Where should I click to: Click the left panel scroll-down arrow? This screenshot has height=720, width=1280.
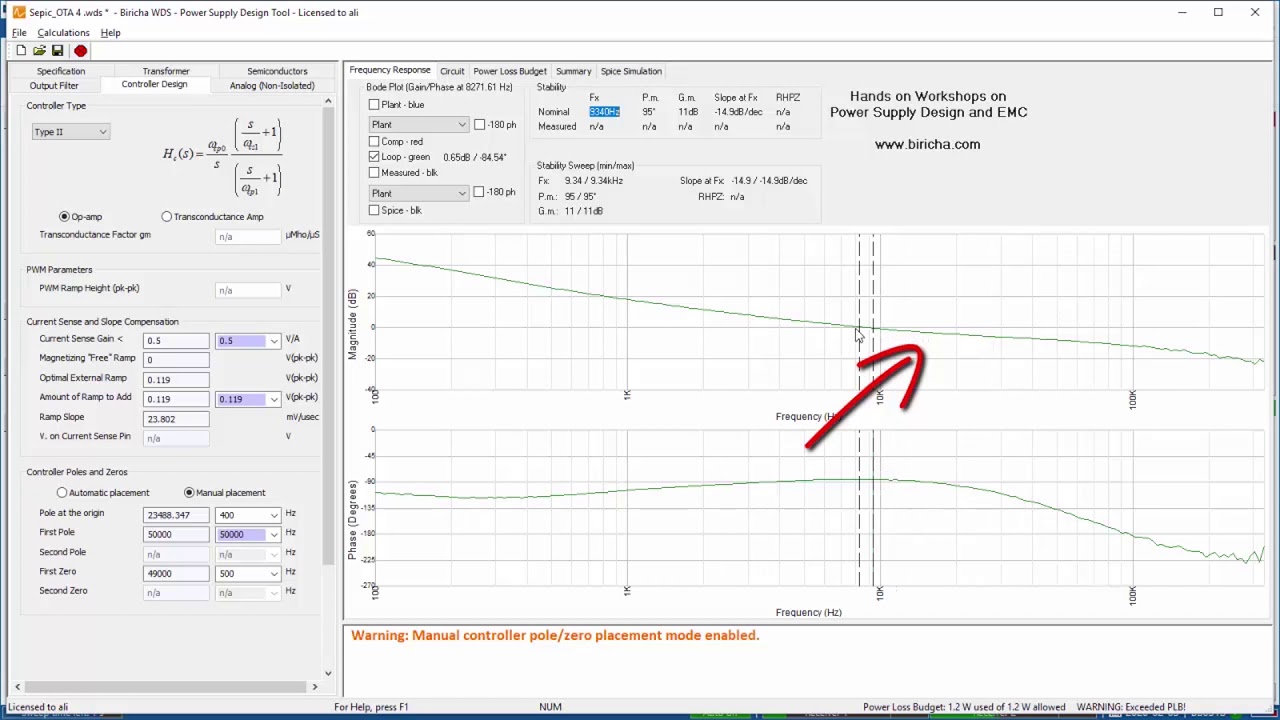coord(328,673)
